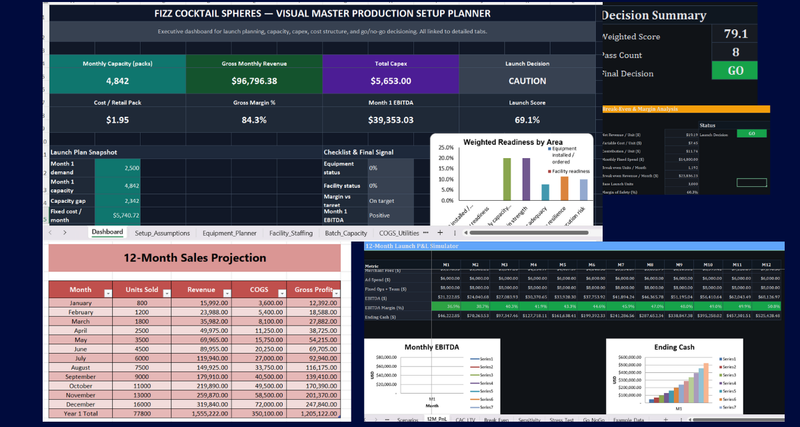Click Facility readiness legend entry
Screen dimensions: 800x427
pos(569,171)
